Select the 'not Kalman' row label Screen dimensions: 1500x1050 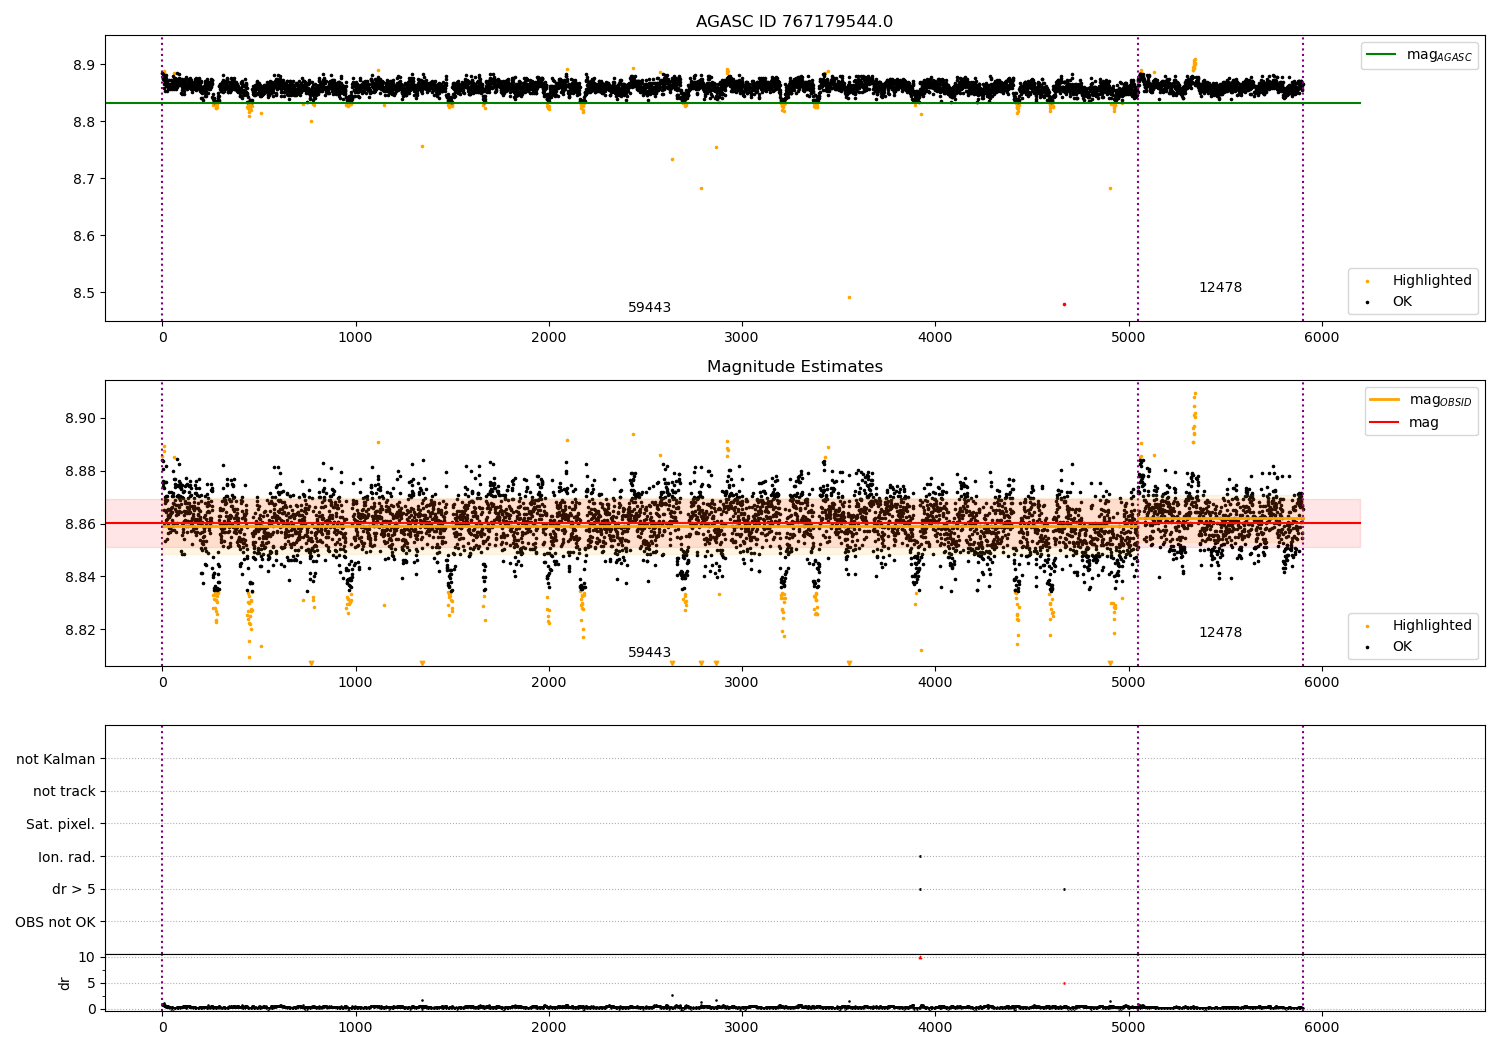pyautogui.click(x=56, y=759)
